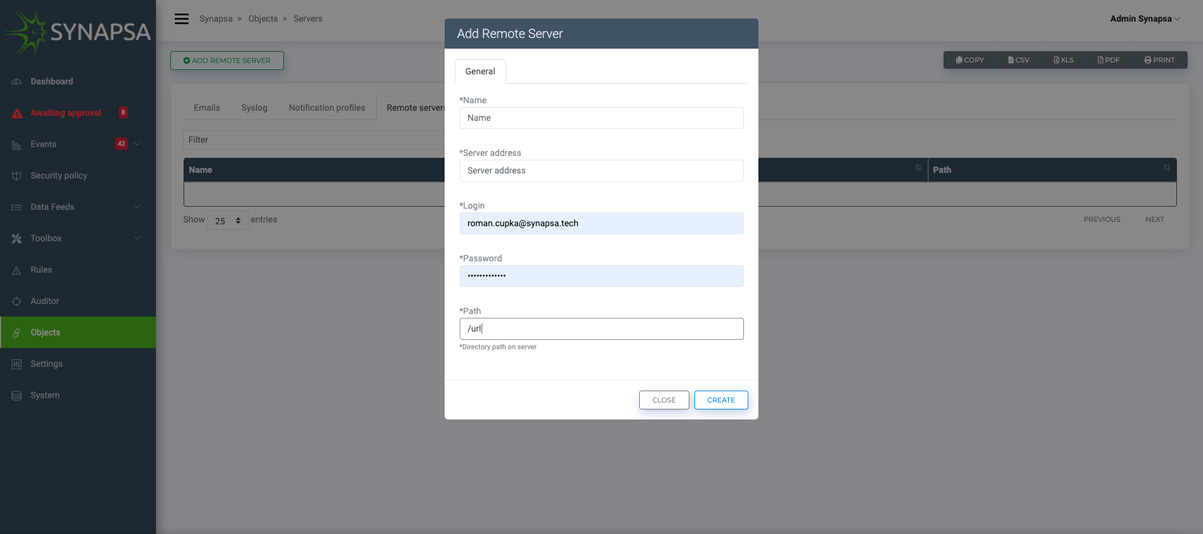This screenshot has height=534, width=1203.
Task: Switch to the Remote servers tab
Action: point(412,108)
